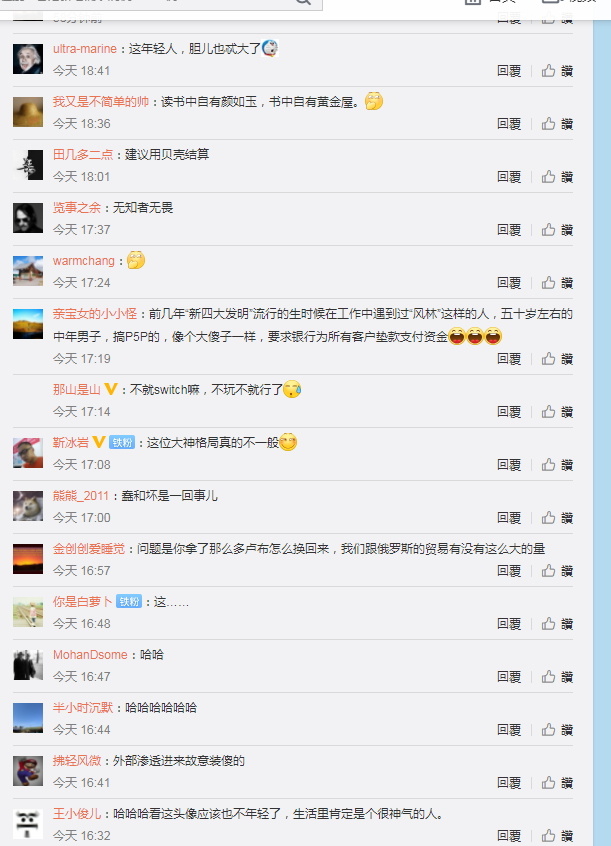Open ultra-marine's user profile link
Screen dimensions: 611x846
pyautogui.click(x=85, y=49)
